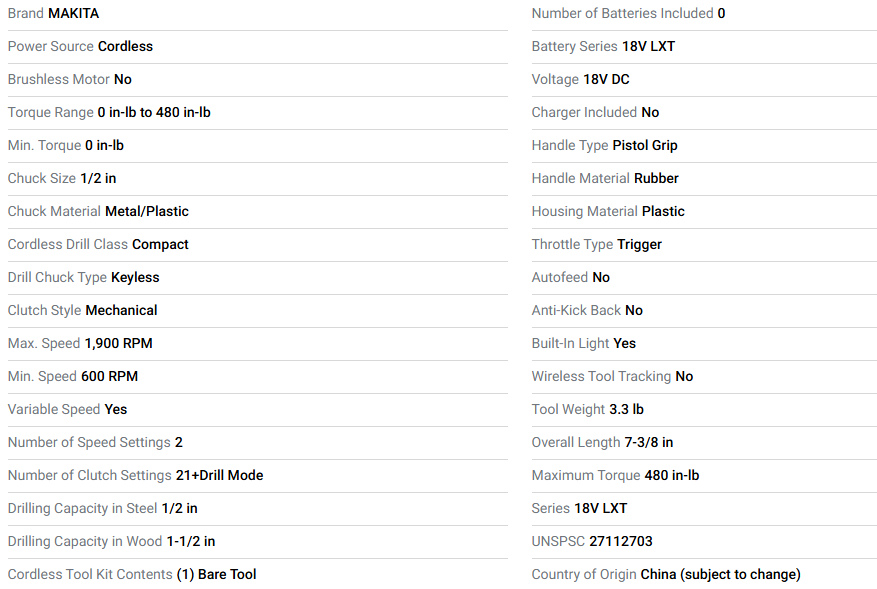Click the (1) Bare Tool kit contents

(x=216, y=574)
